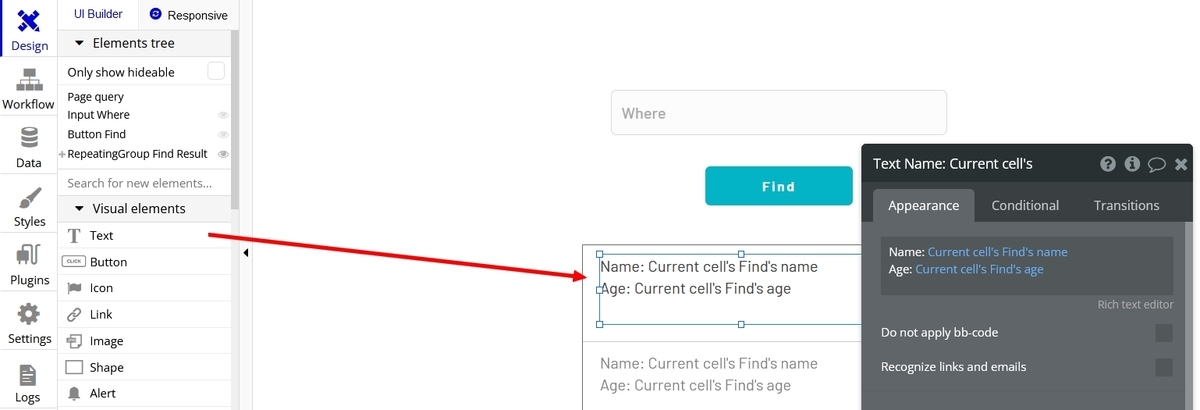Toggle visibility eye for RepeatingGroup Find Result
Screen dimensions: 1200x410
click(224, 154)
